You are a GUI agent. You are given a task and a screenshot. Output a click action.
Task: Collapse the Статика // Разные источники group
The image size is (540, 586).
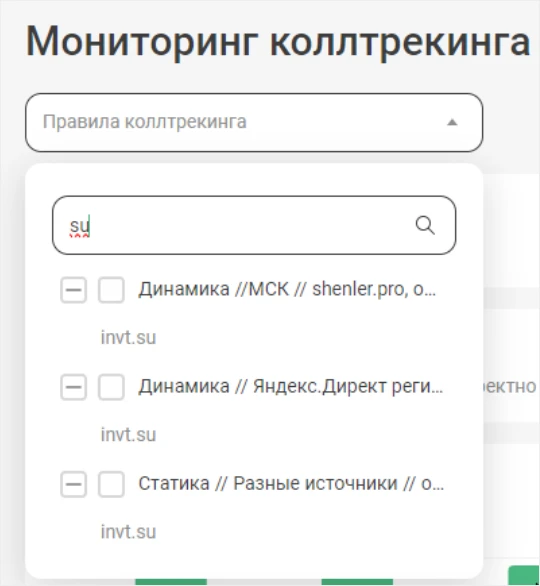click(74, 484)
